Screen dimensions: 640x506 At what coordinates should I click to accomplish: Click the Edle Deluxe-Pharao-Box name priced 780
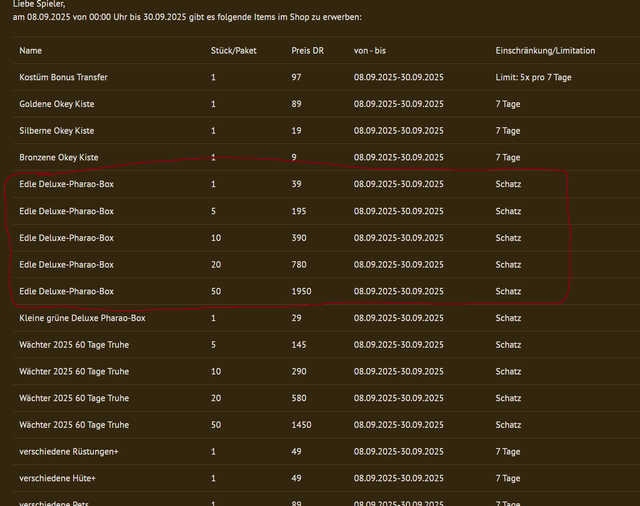(x=67, y=264)
